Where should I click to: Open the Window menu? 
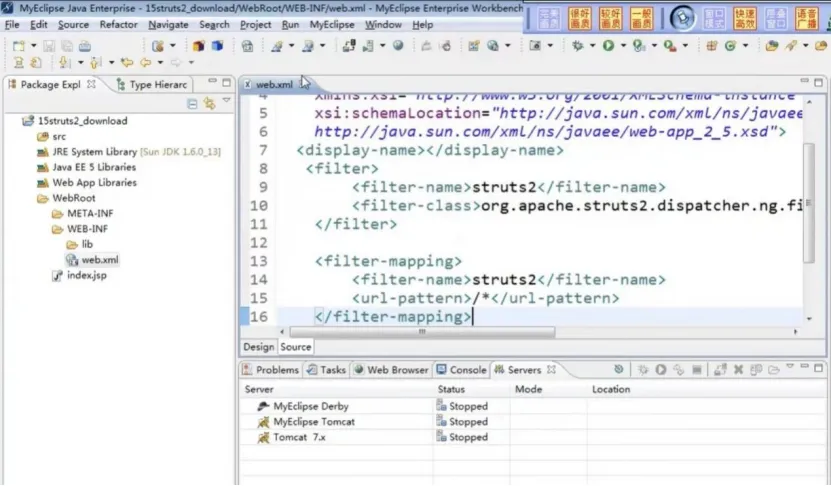[383, 24]
